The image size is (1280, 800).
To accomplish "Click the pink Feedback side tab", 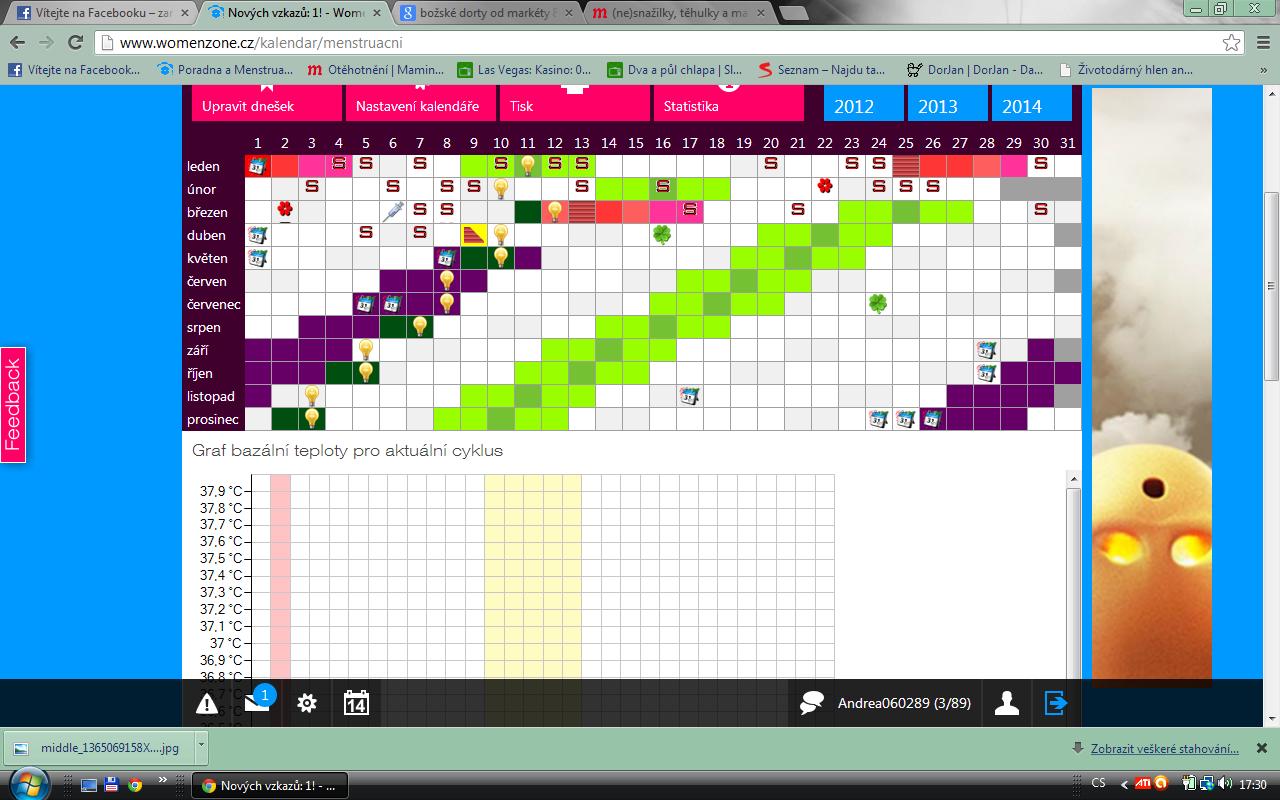I will (13, 405).
